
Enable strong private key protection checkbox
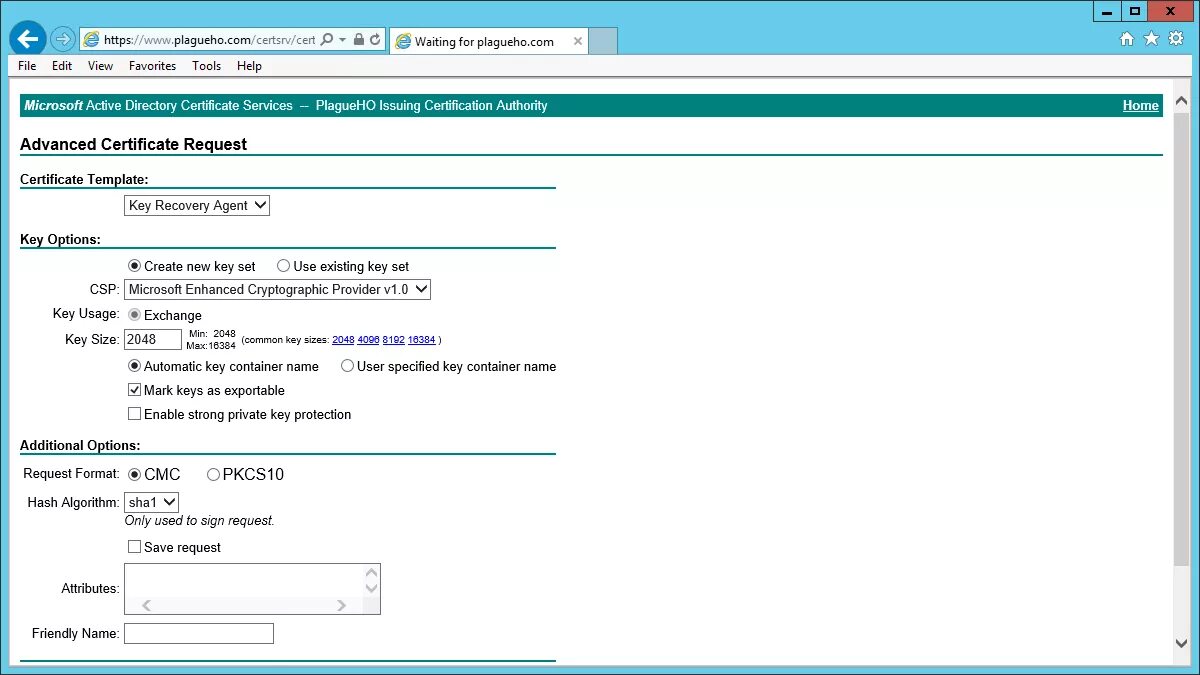pos(135,414)
